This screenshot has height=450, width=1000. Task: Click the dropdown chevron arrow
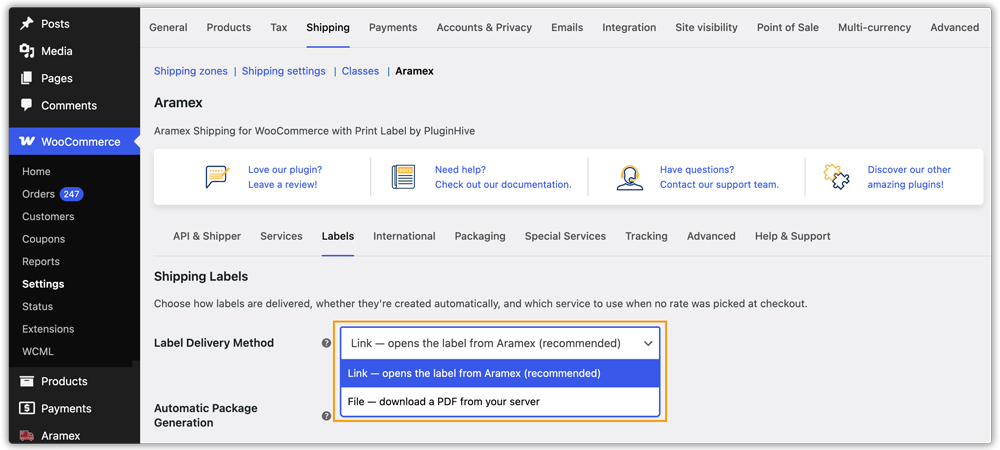click(648, 344)
